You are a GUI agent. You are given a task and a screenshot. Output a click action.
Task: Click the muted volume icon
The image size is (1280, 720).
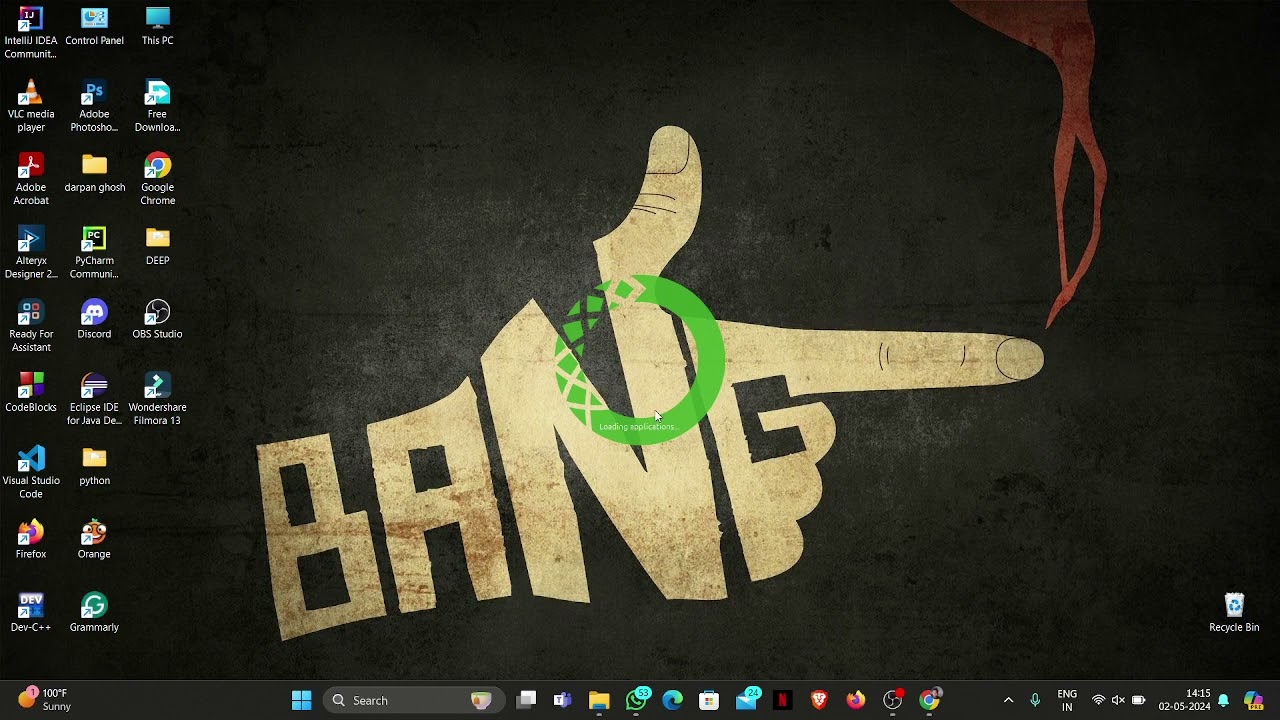[x=1118, y=700]
